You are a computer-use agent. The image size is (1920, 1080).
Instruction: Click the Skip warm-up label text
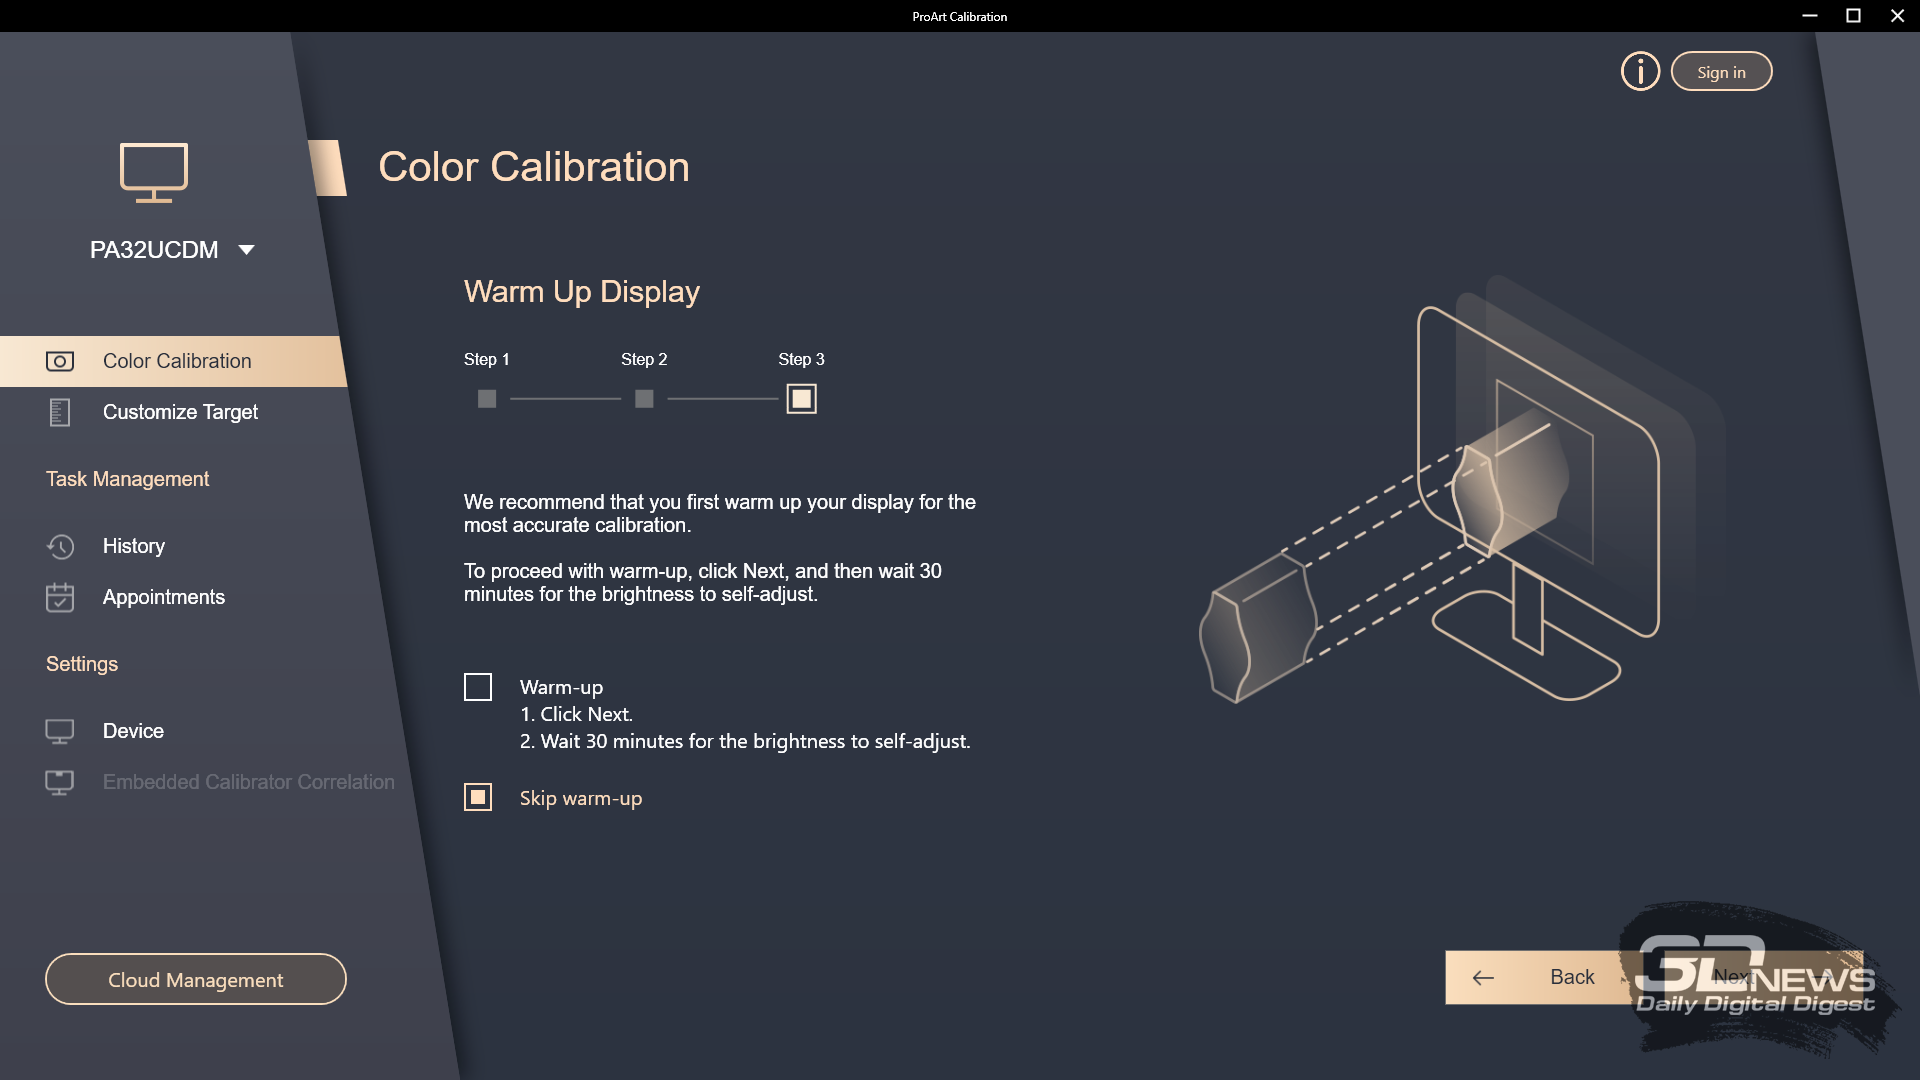[581, 798]
